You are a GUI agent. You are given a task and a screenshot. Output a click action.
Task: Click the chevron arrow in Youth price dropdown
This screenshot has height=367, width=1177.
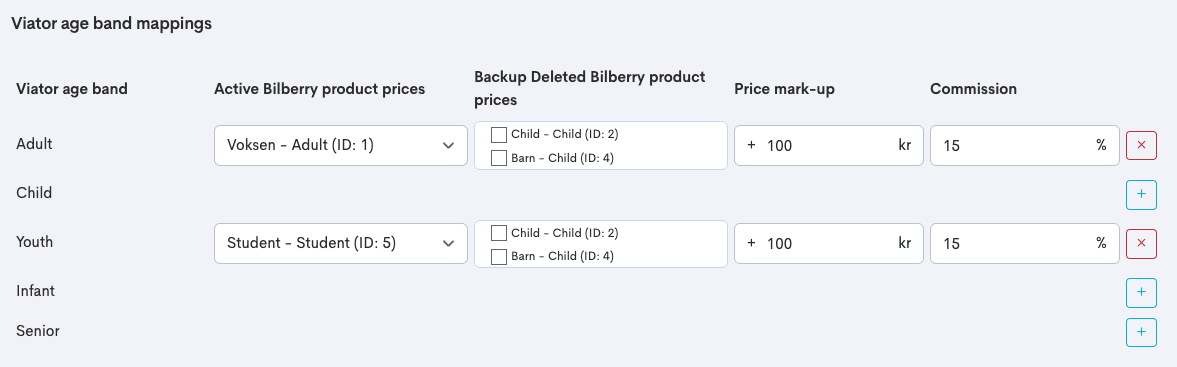pos(449,243)
